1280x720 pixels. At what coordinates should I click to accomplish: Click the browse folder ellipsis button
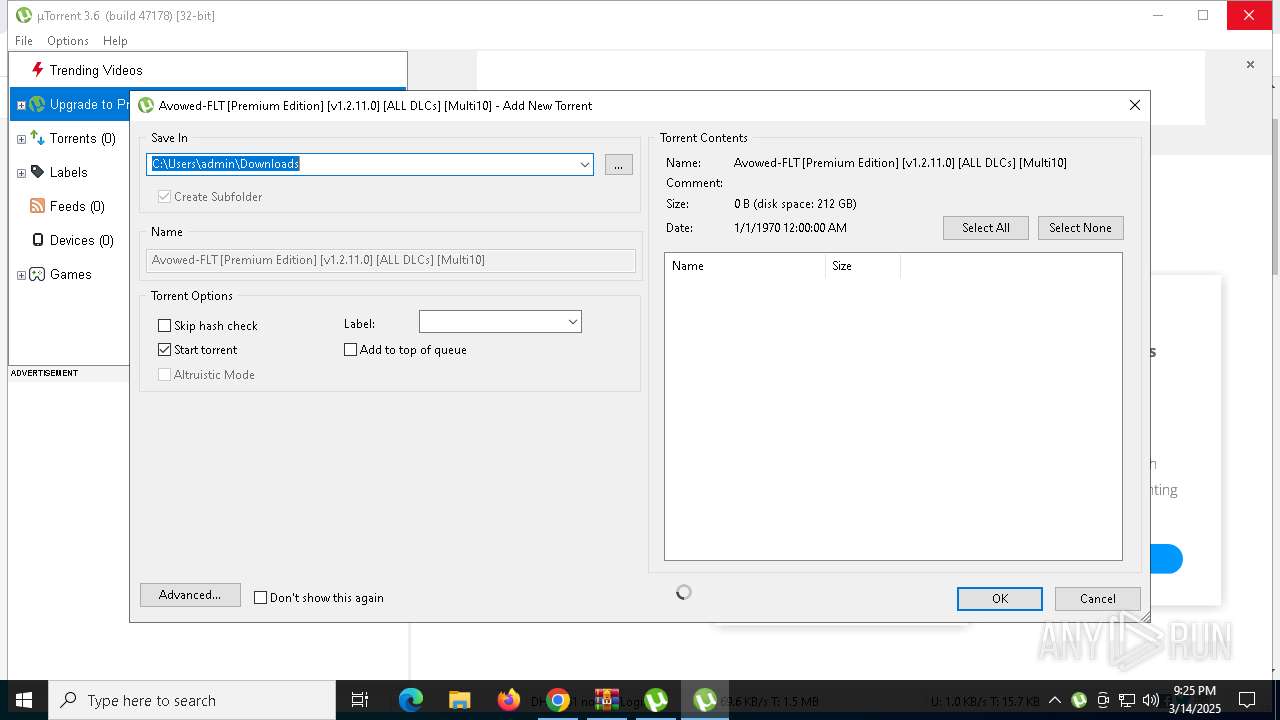[618, 164]
